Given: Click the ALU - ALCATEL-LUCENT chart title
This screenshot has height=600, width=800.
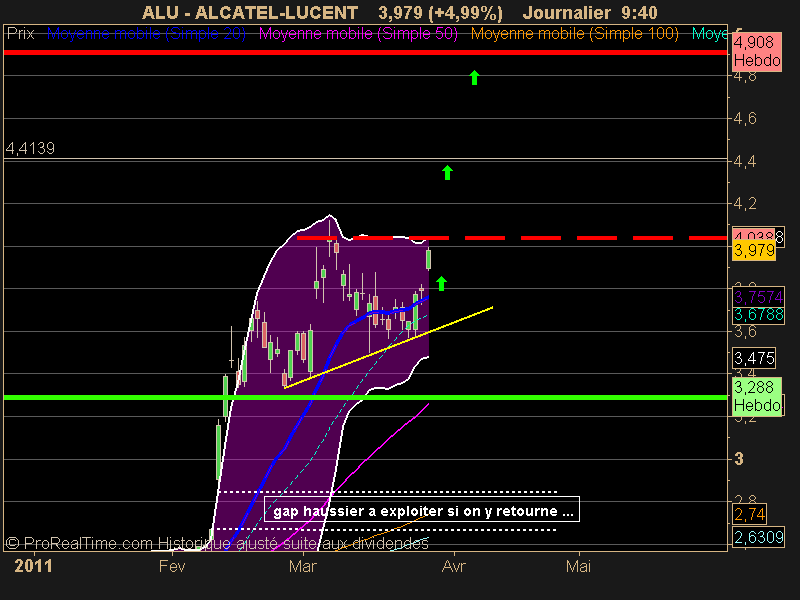Looking at the screenshot, I should 249,13.
